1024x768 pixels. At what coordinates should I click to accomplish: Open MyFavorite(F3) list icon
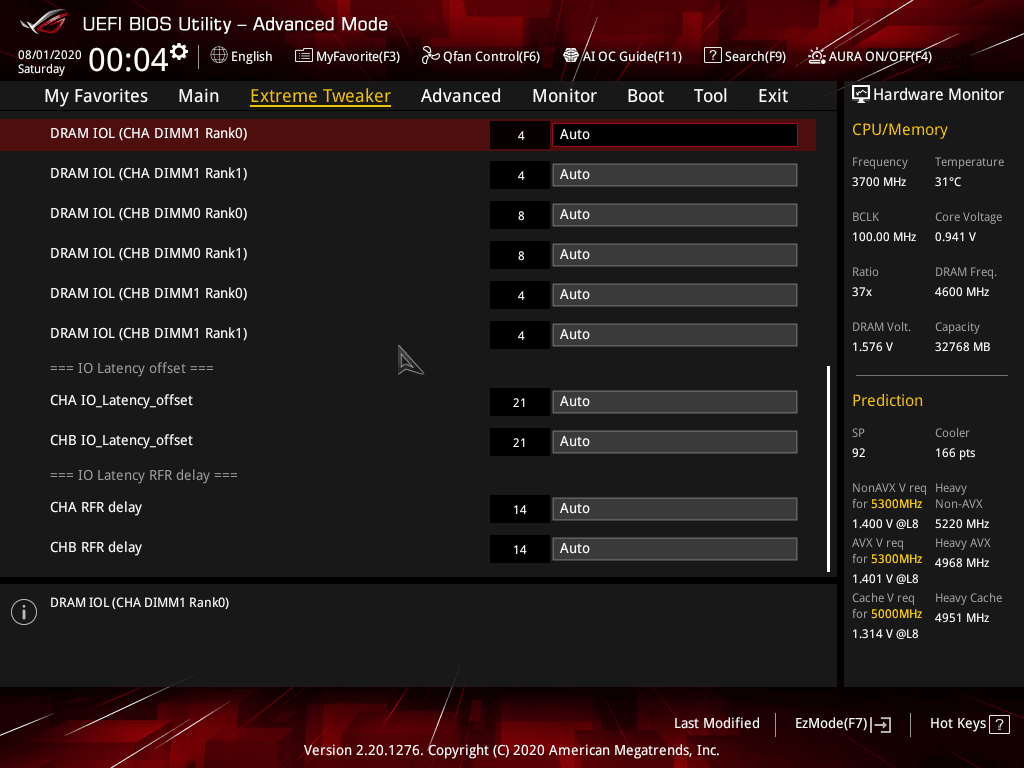(x=303, y=56)
